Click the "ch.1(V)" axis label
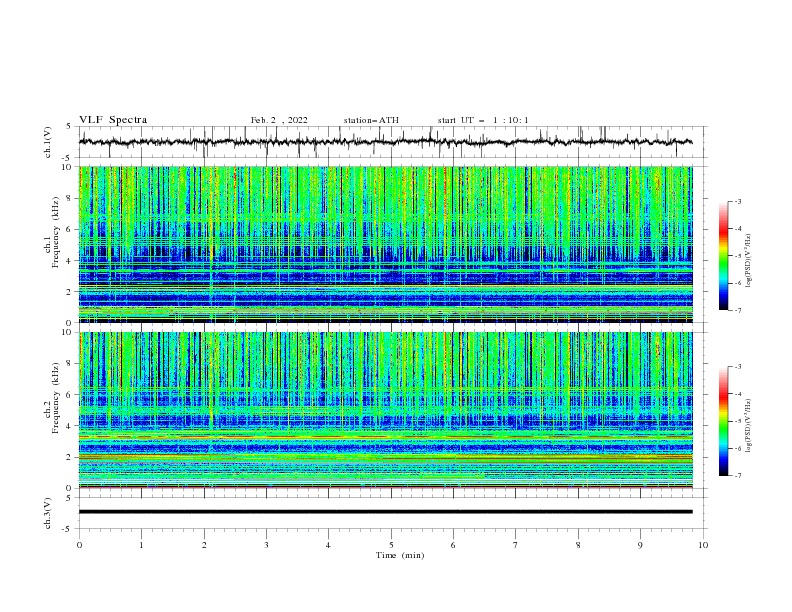 pos(47,142)
